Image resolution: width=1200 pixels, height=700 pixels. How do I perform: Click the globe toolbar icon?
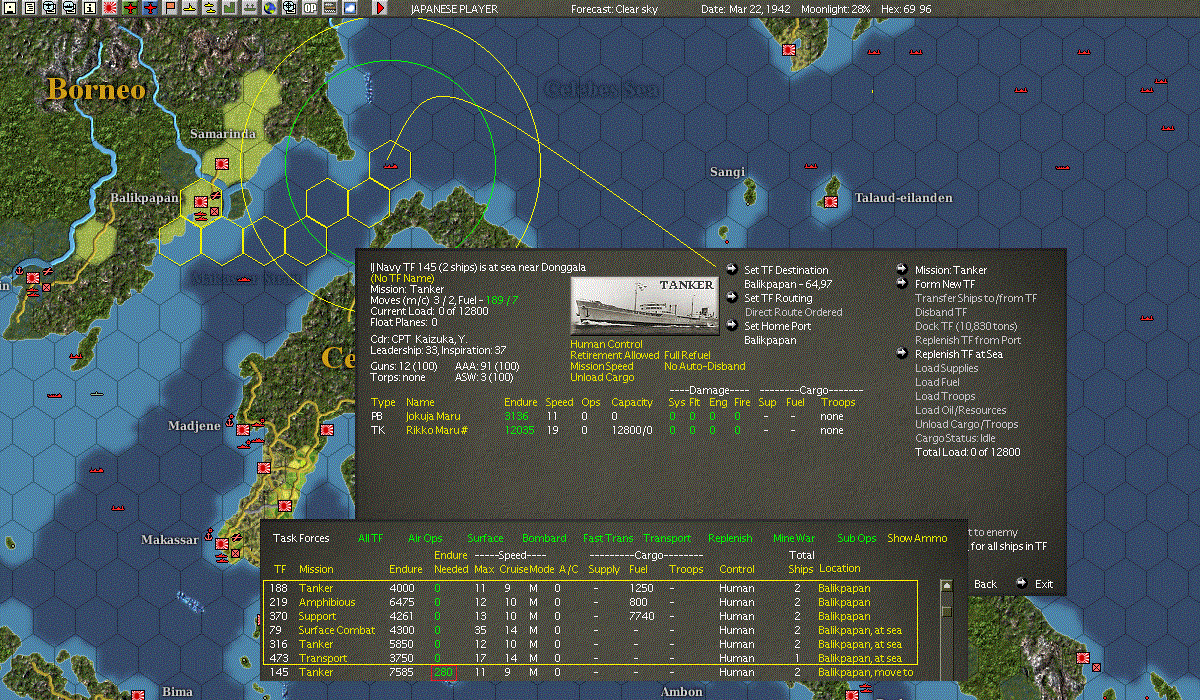tap(270, 7)
